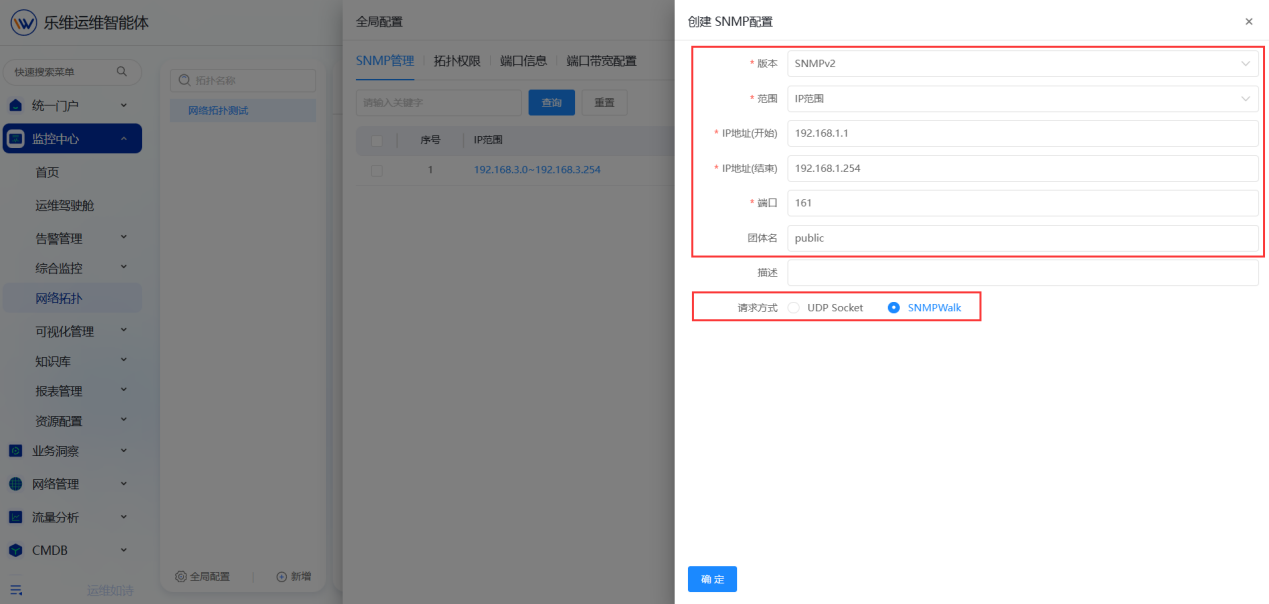Click the IP地址(结束) input field
This screenshot has width=1269, height=604.
(x=1022, y=168)
